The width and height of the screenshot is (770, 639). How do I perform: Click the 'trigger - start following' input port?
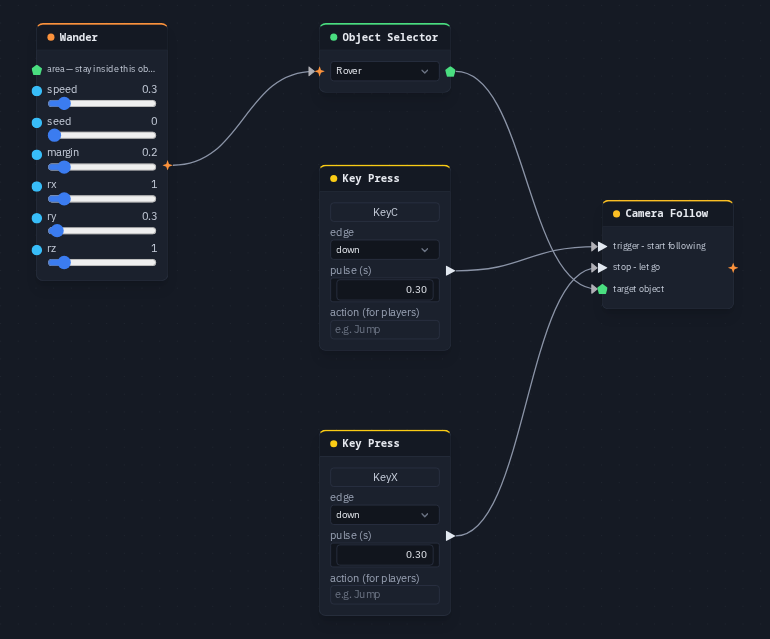coord(603,247)
